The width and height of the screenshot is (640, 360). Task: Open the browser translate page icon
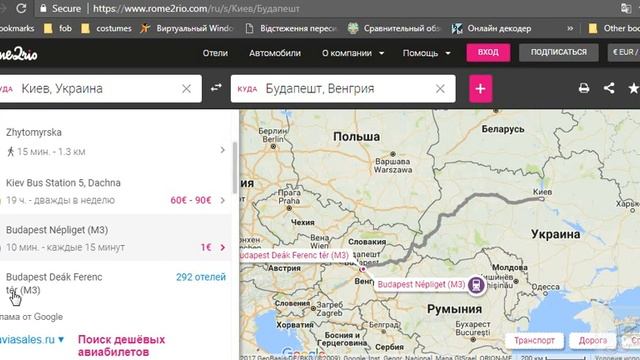[x=626, y=8]
